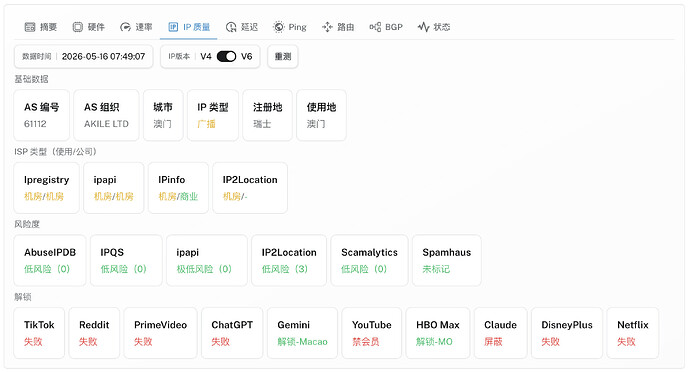690x372 pixels.
Task: Click the Spamhaus 未标记 card
Action: [x=447, y=260]
